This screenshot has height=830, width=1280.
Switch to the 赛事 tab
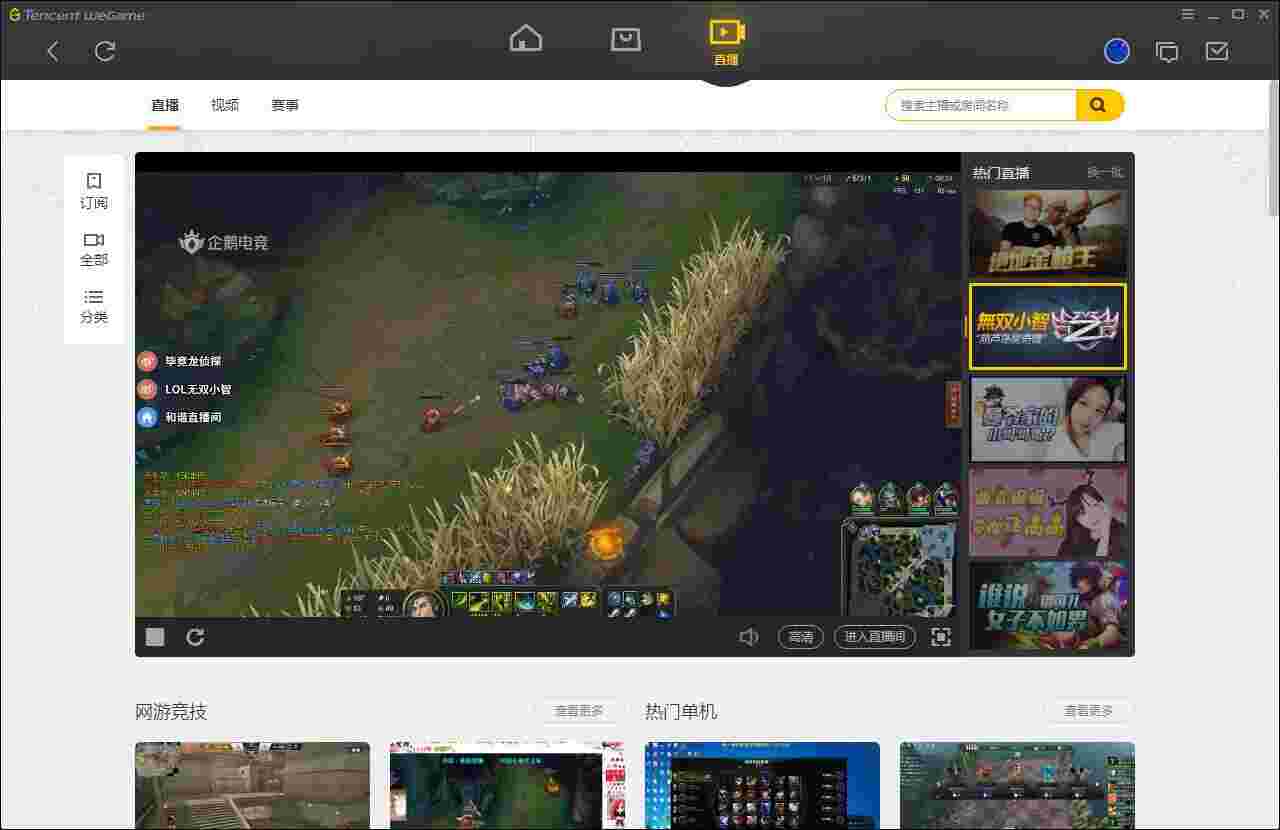(x=285, y=104)
